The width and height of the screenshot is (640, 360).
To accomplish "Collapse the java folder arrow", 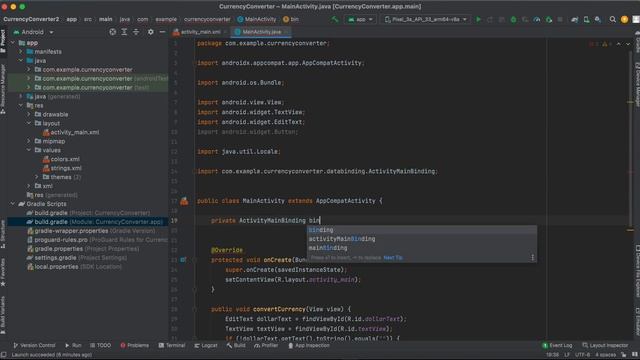I will click(21, 61).
